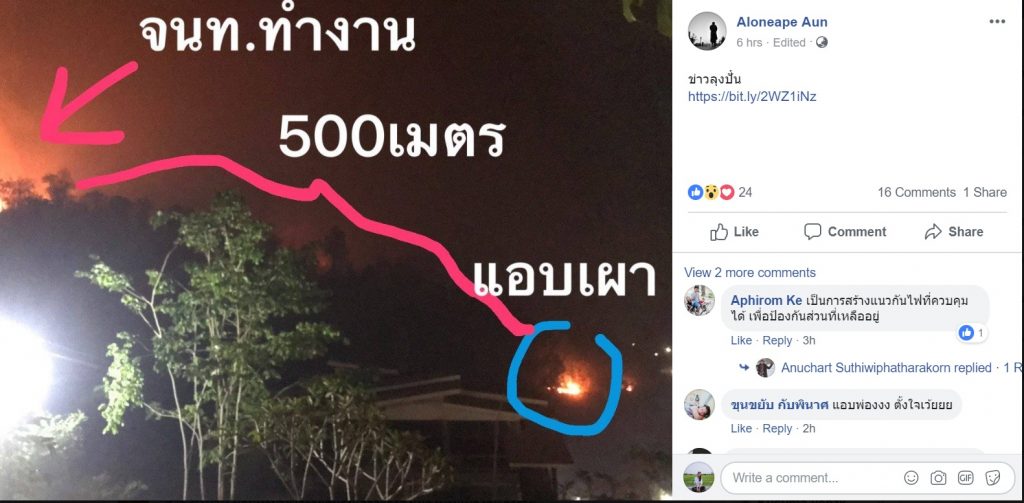
Task: Click inside Write a comment field
Action: coord(813,478)
